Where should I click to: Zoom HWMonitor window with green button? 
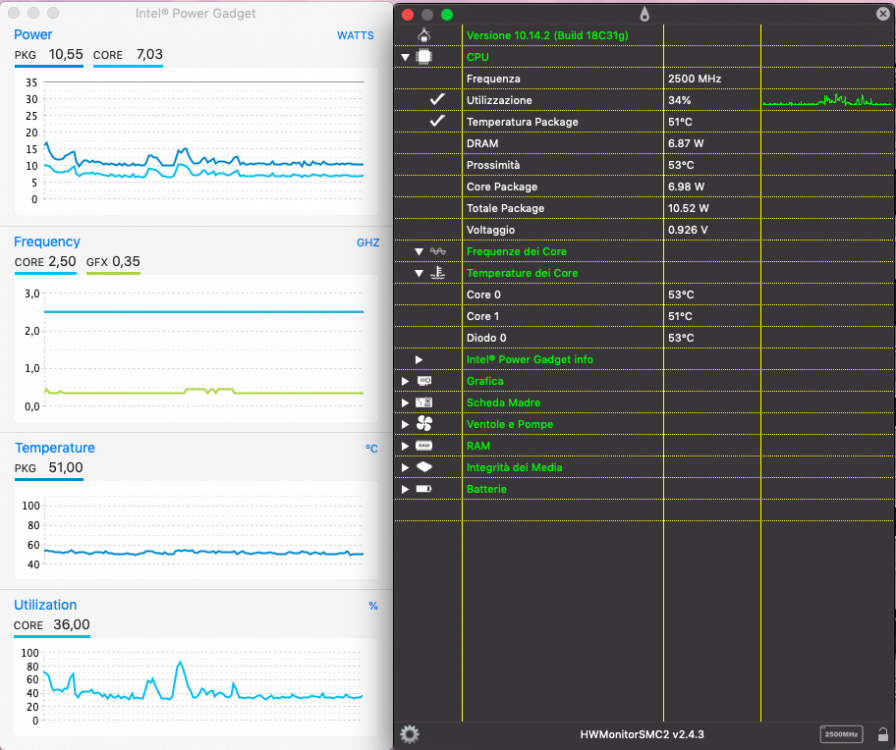click(447, 15)
